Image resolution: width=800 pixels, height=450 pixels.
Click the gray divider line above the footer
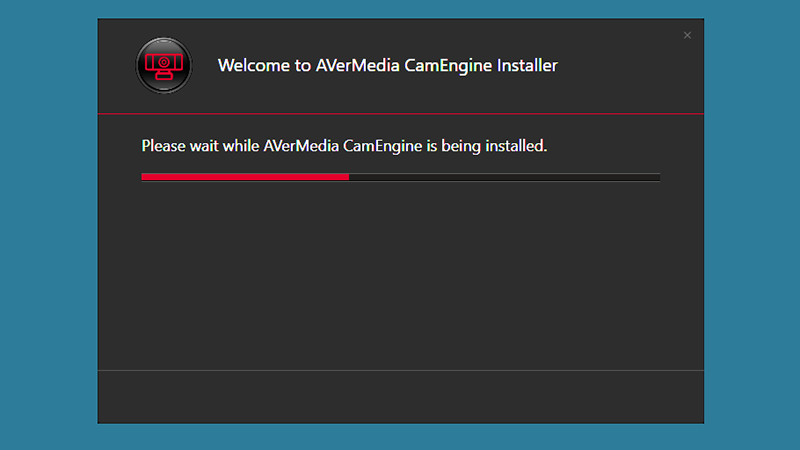click(401, 370)
